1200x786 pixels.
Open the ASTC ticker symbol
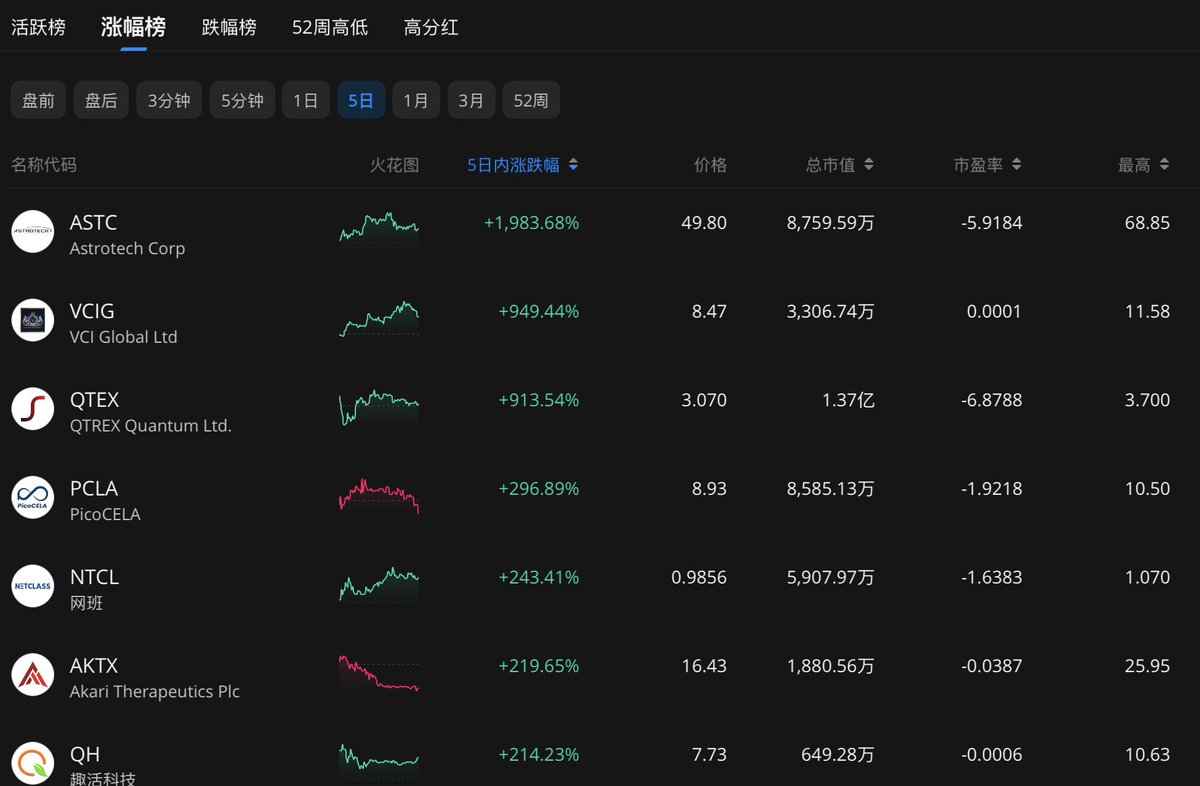coord(94,222)
